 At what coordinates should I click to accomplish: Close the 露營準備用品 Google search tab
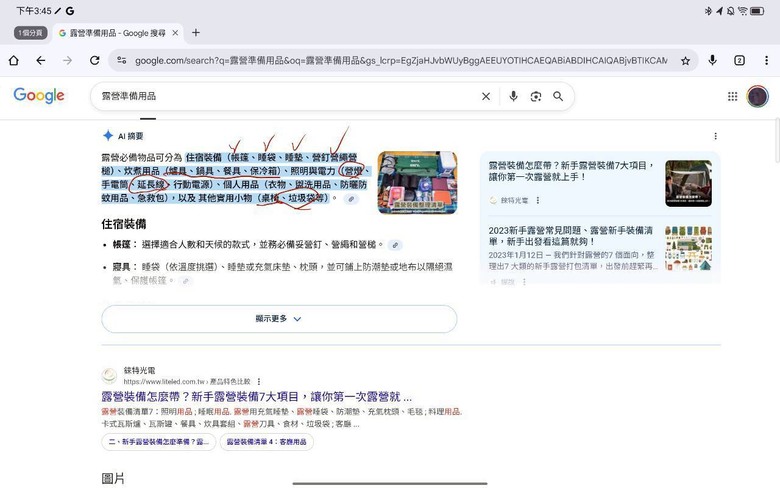[x=175, y=33]
